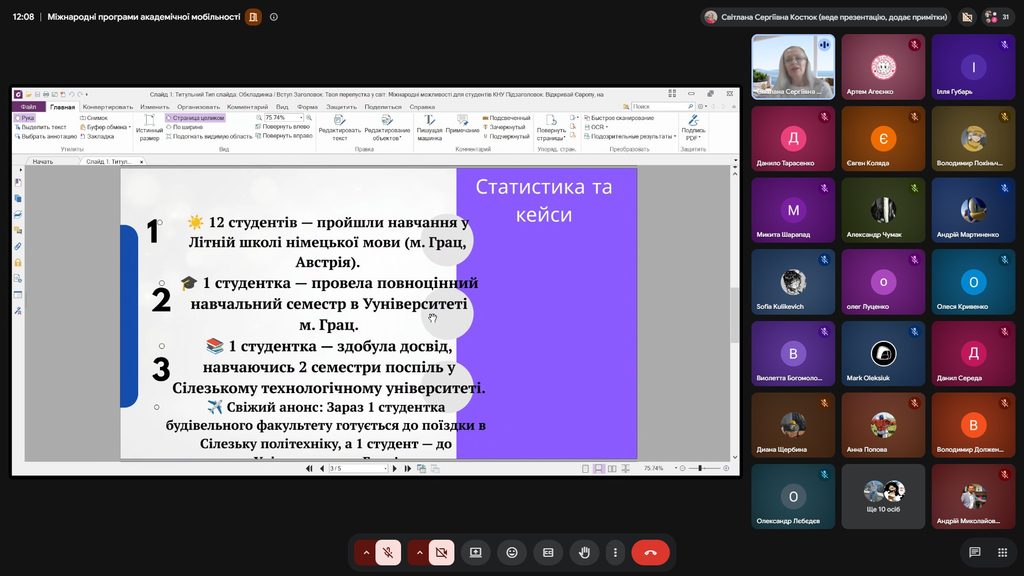Image resolution: width=1024 pixels, height=576 pixels.
Task: Show participants list with count 31
Action: click(x=997, y=17)
